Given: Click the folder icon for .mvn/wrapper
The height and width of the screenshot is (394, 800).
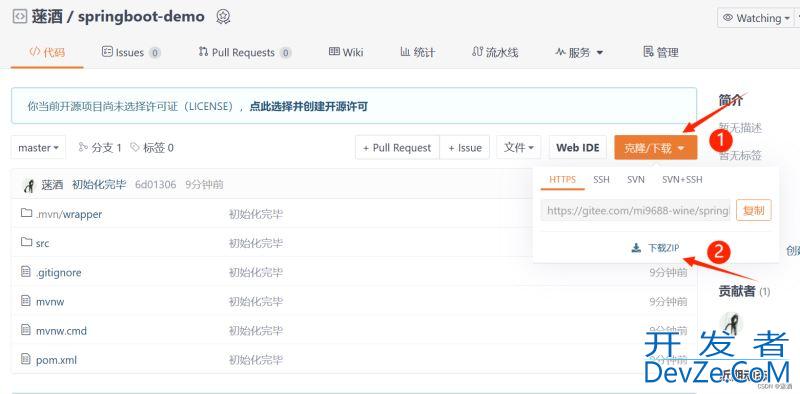Looking at the screenshot, I should (26, 213).
